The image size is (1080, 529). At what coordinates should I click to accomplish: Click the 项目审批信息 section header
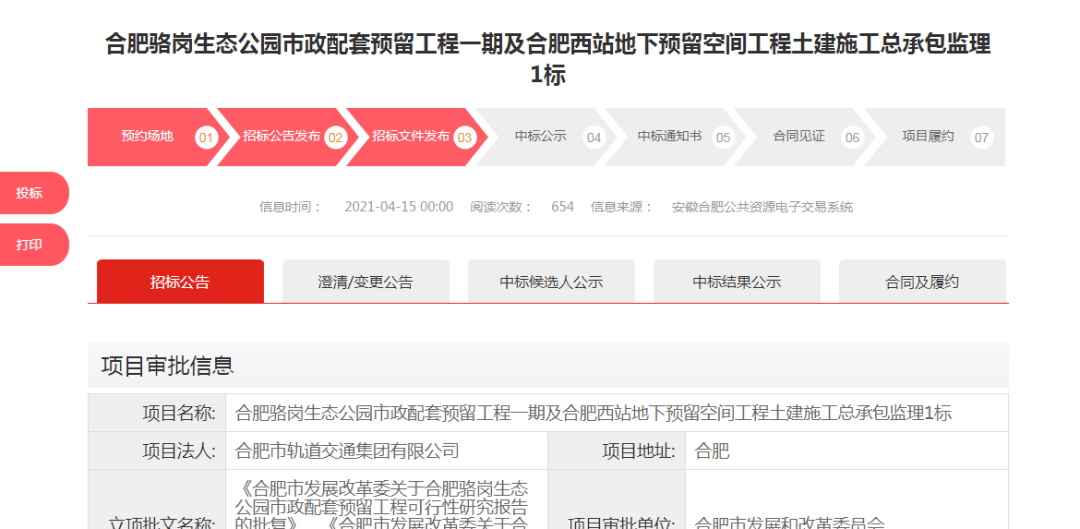(548, 365)
